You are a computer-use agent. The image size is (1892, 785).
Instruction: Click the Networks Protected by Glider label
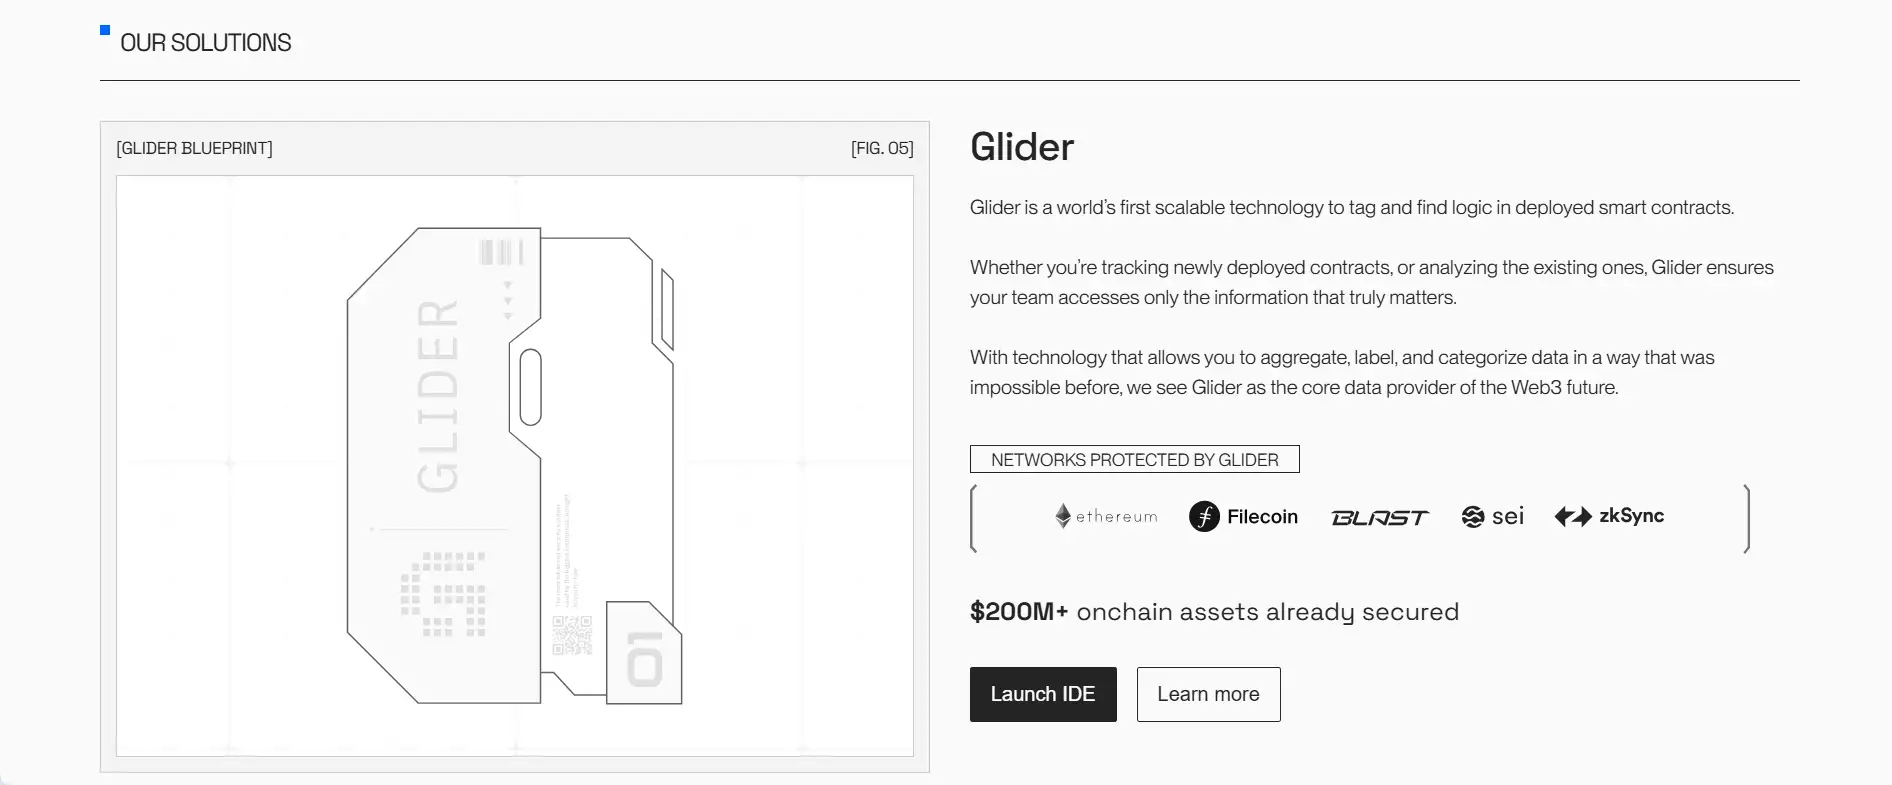tap(1134, 459)
